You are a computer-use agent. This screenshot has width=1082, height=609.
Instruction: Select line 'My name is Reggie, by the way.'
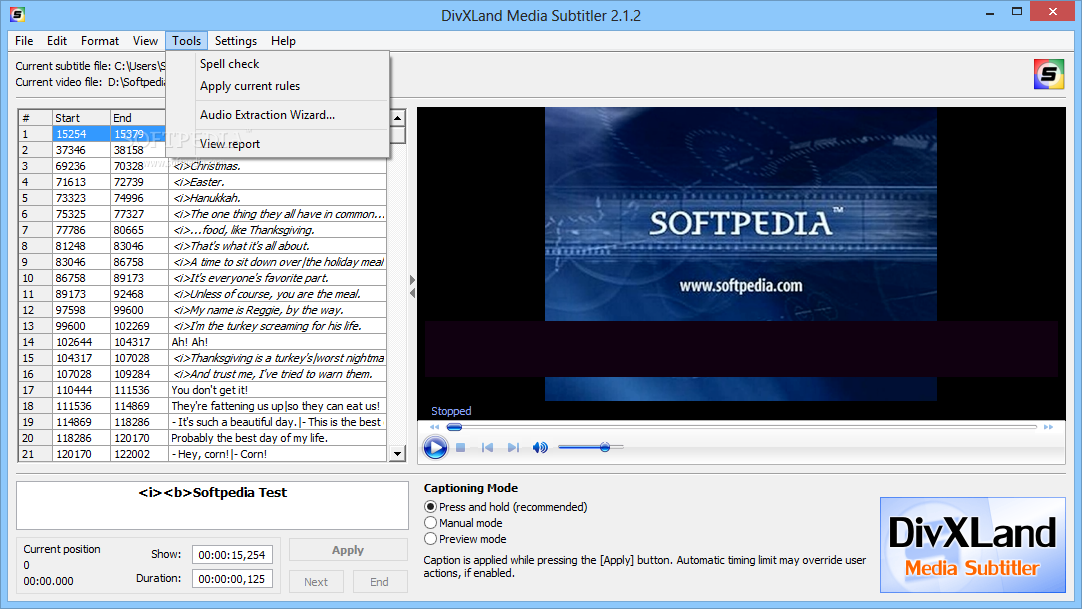coord(277,310)
